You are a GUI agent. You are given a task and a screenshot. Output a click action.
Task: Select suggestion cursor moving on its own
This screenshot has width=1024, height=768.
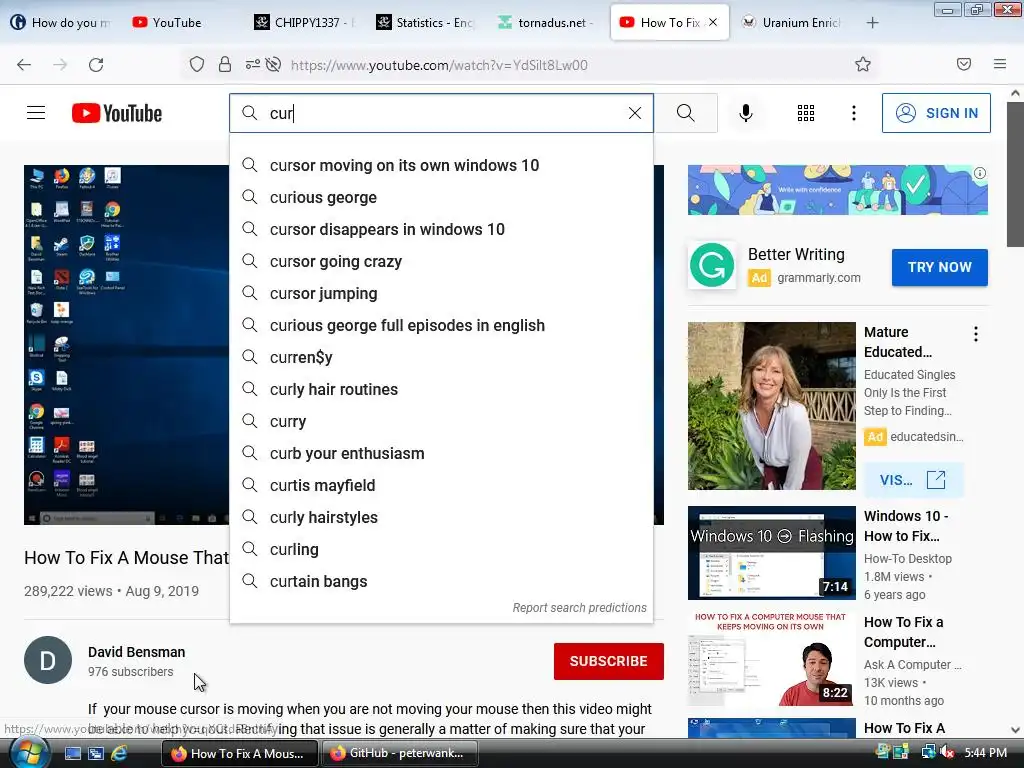click(x=441, y=165)
